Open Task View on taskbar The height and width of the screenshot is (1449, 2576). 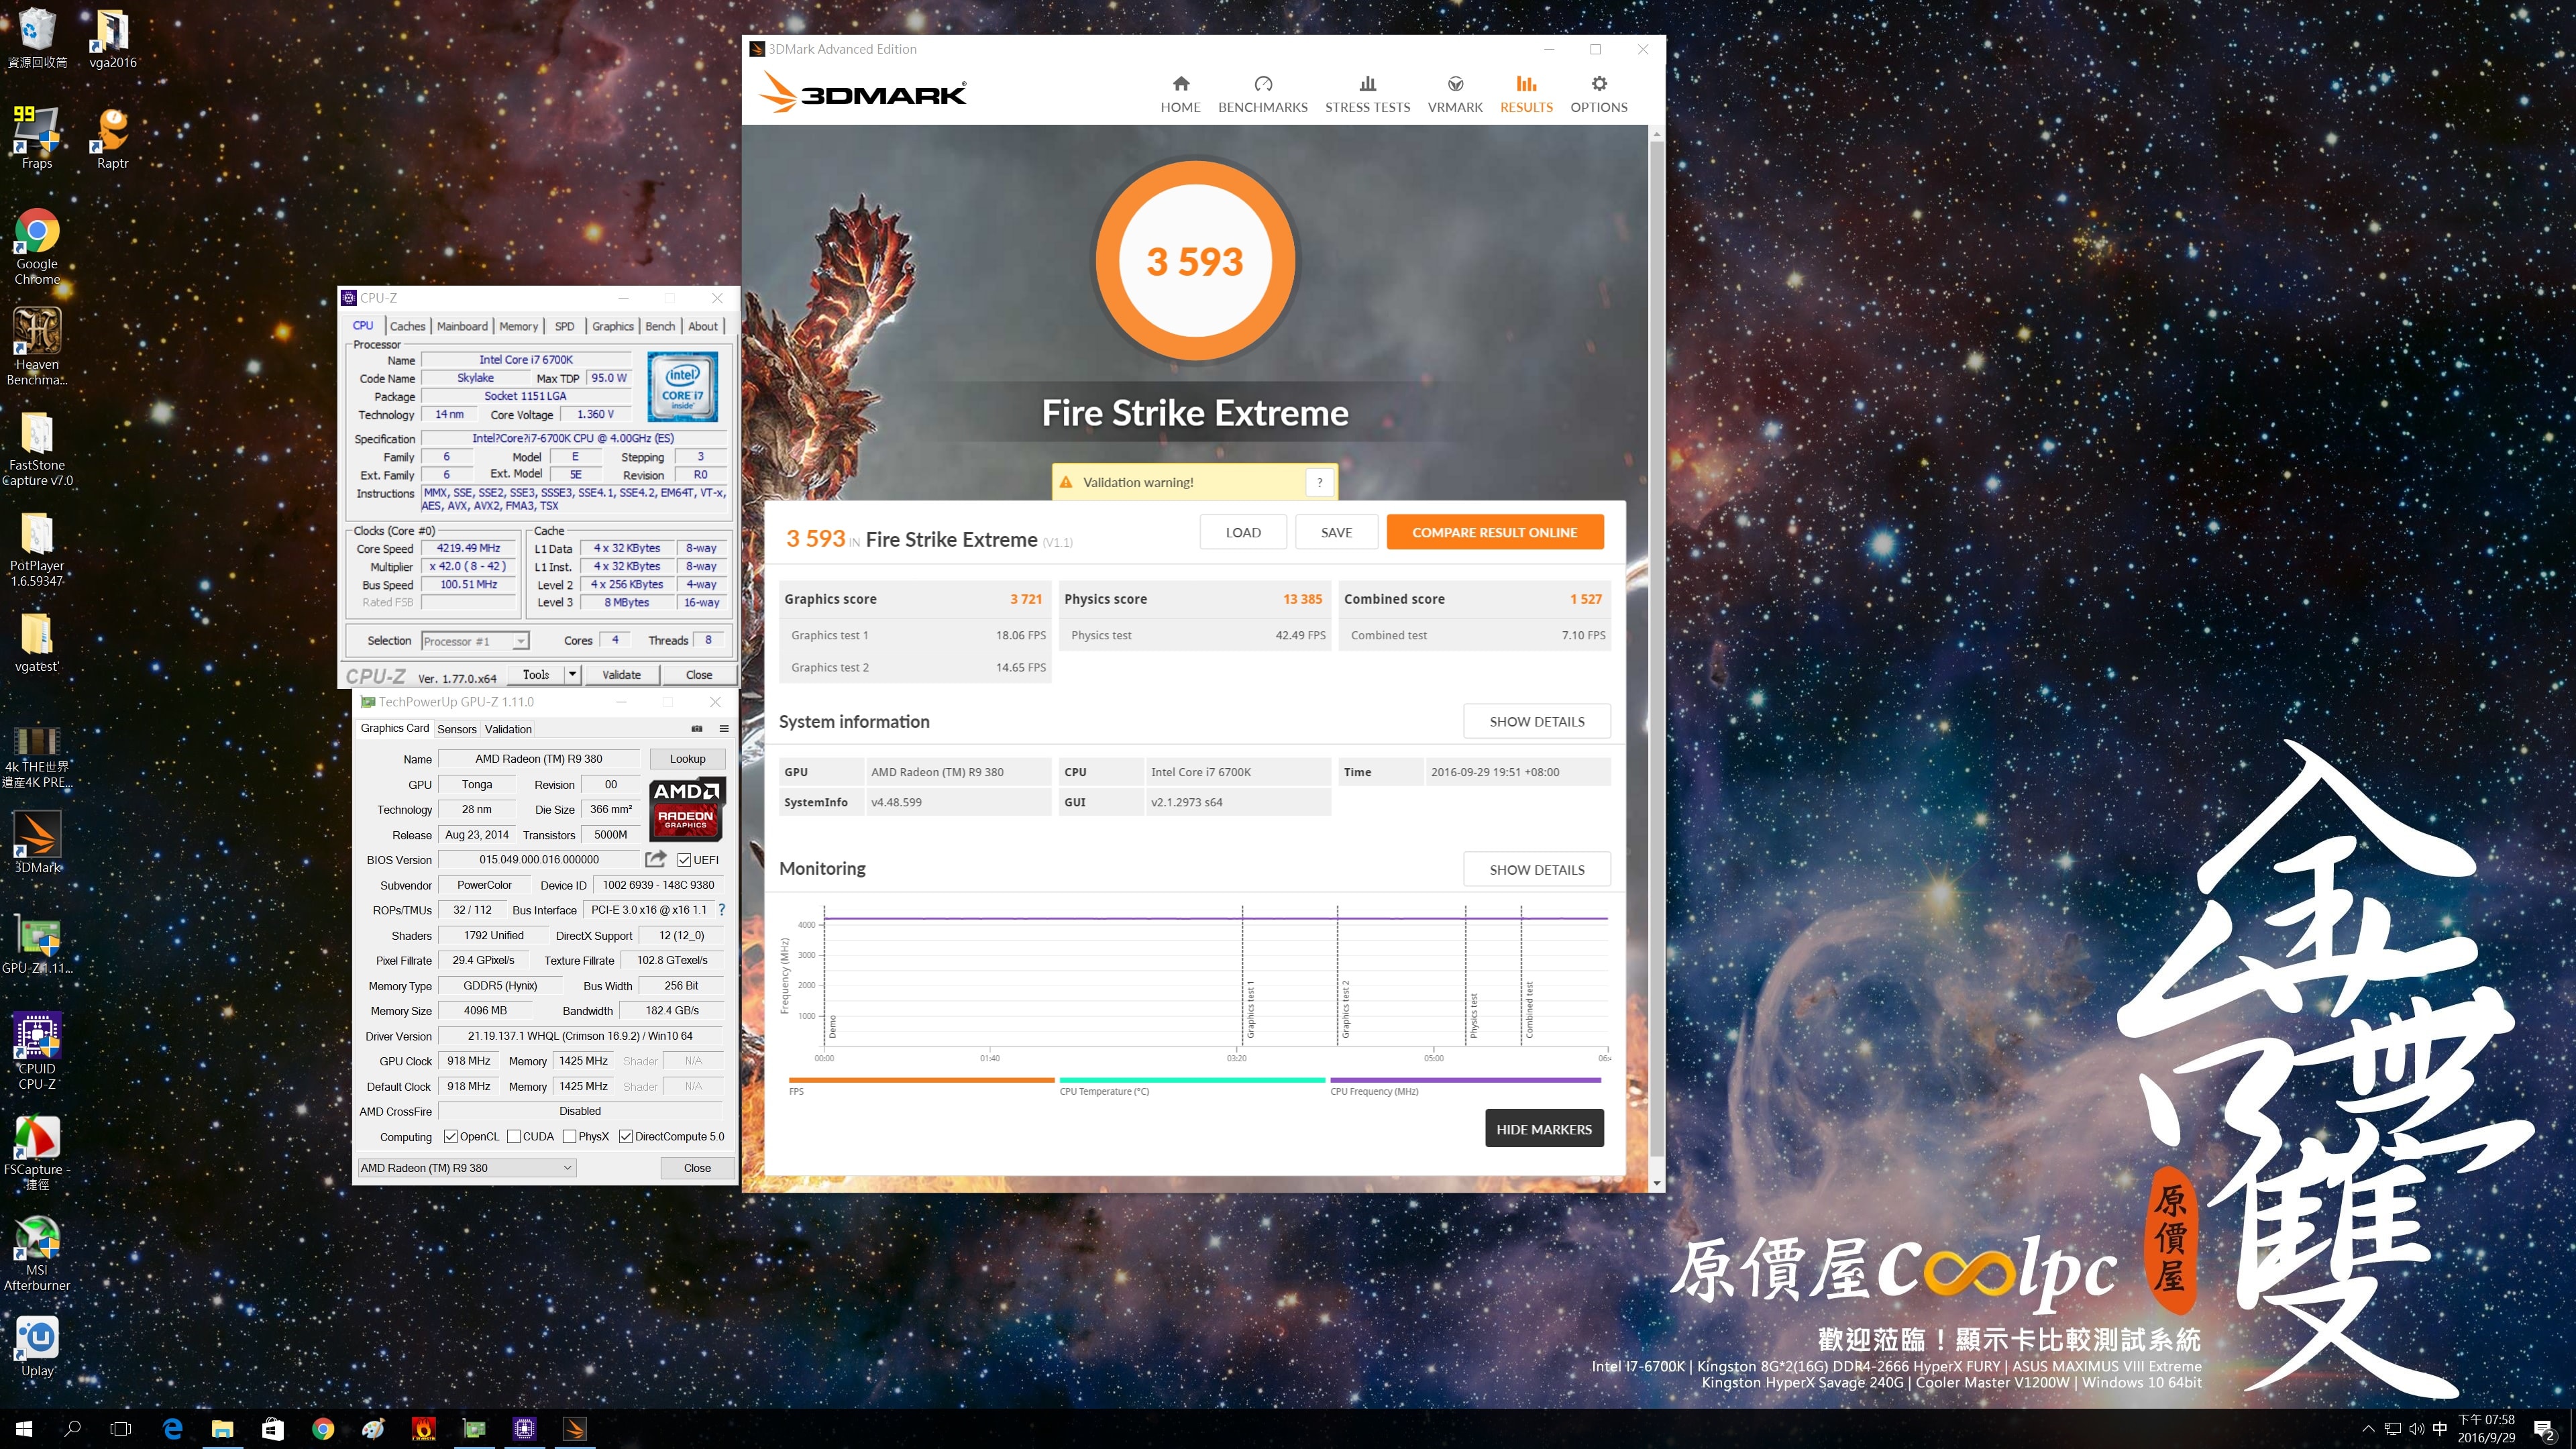click(x=121, y=1429)
